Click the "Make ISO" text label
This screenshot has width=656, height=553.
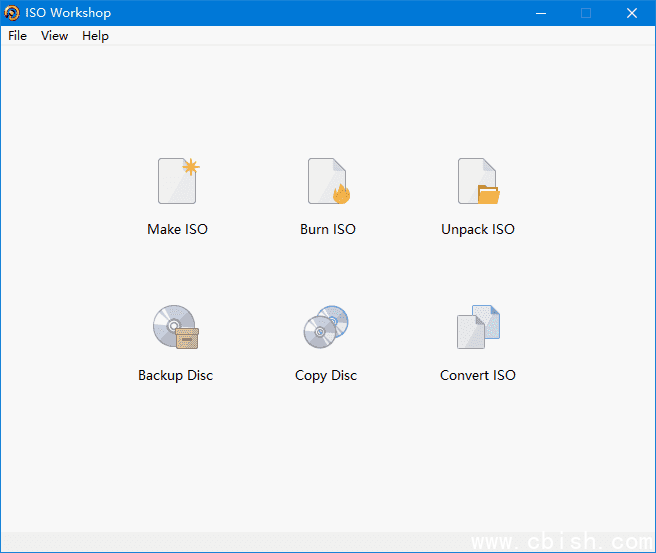[x=177, y=229]
